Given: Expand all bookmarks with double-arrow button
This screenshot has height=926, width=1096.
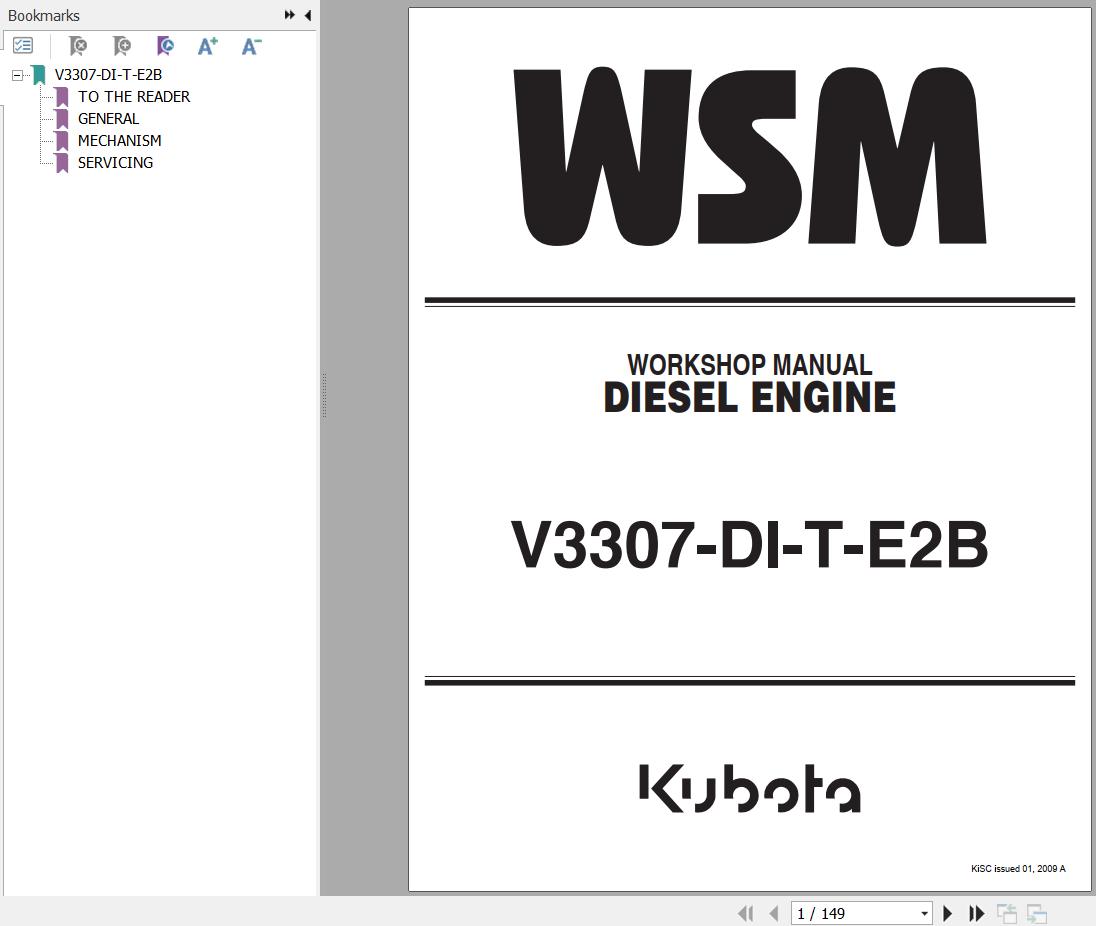Looking at the screenshot, I should [289, 15].
